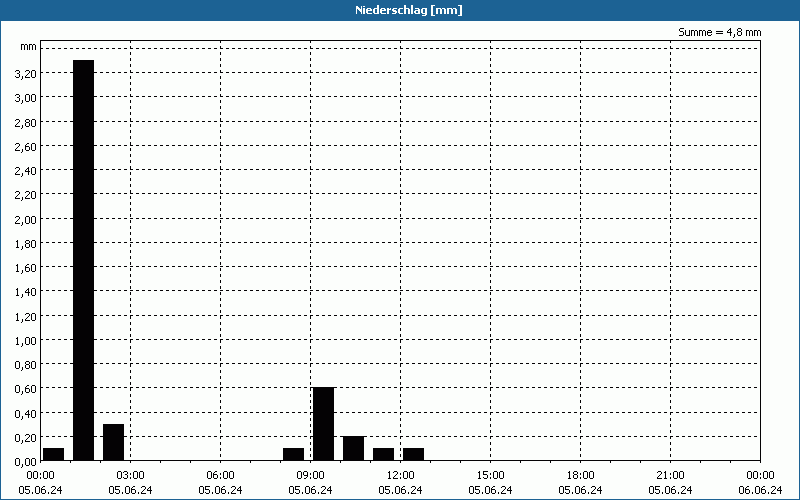Select the 18:00 time label
The image size is (800, 500).
pos(581,476)
